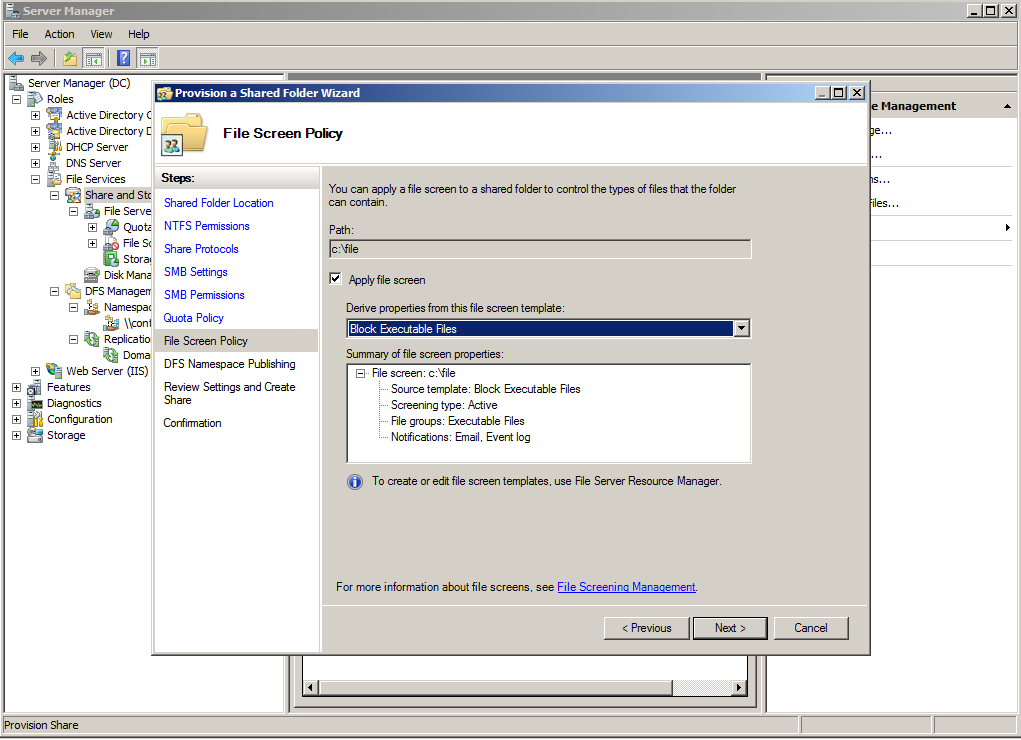
Task: Click Show/Hide Action Pane toolbar icon
Action: click(148, 59)
